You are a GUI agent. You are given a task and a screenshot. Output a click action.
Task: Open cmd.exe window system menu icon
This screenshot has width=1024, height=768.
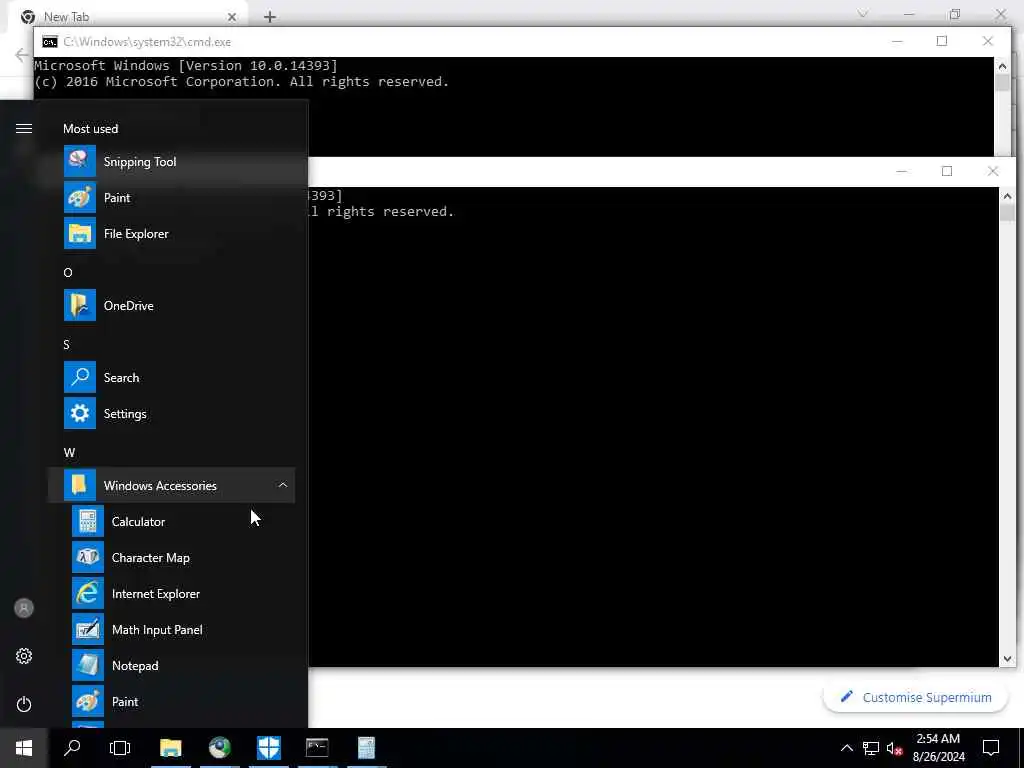tap(50, 42)
